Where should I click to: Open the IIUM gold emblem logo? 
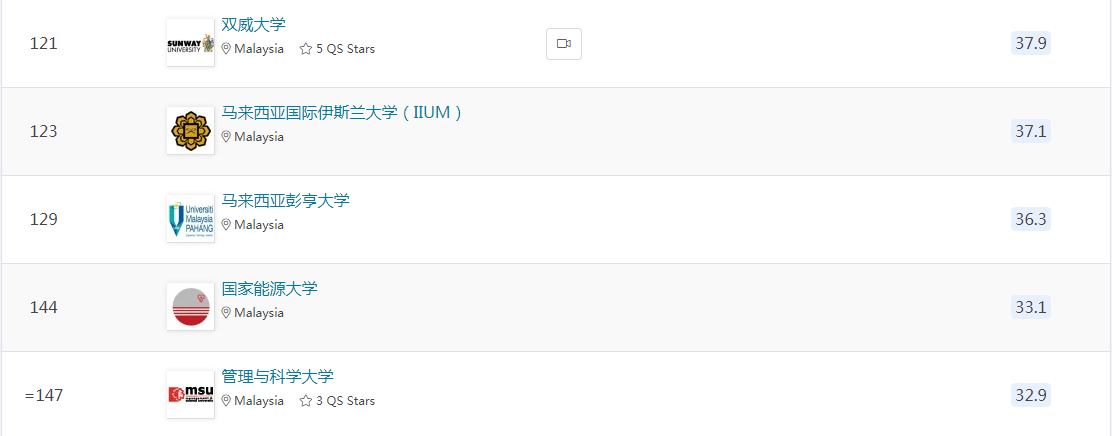tap(191, 131)
